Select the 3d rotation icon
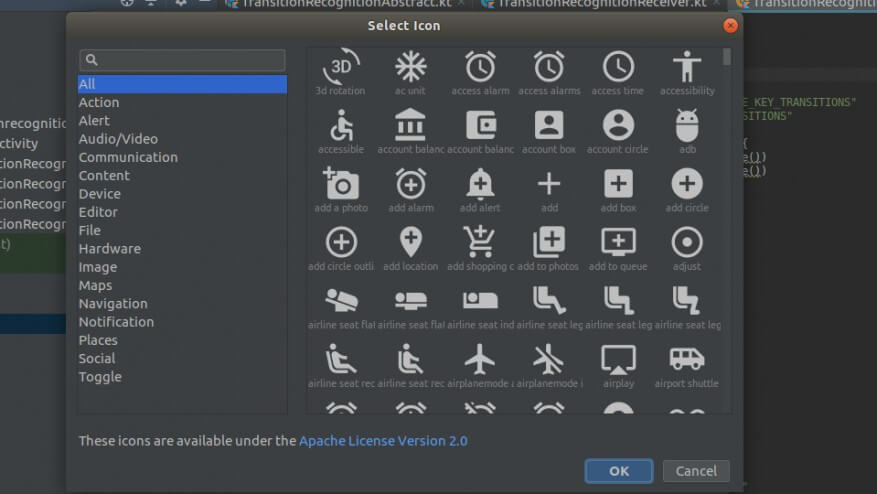Screen dimensions: 877x494 point(341,67)
